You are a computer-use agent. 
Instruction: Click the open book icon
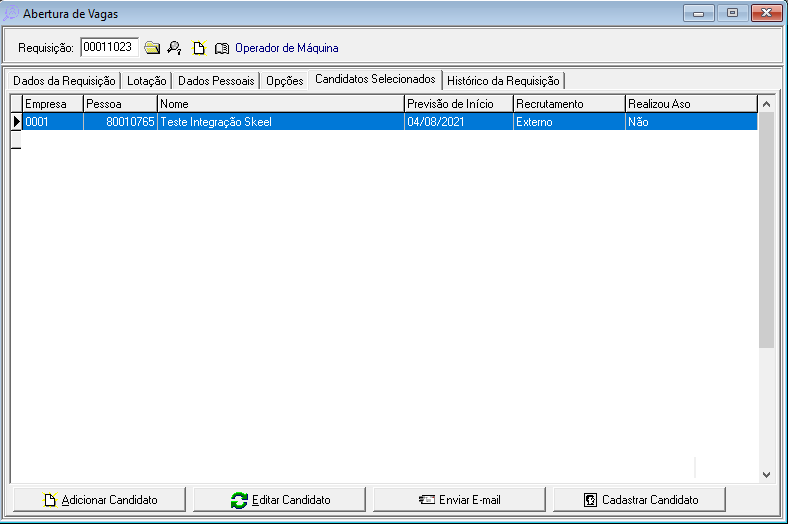click(x=221, y=47)
